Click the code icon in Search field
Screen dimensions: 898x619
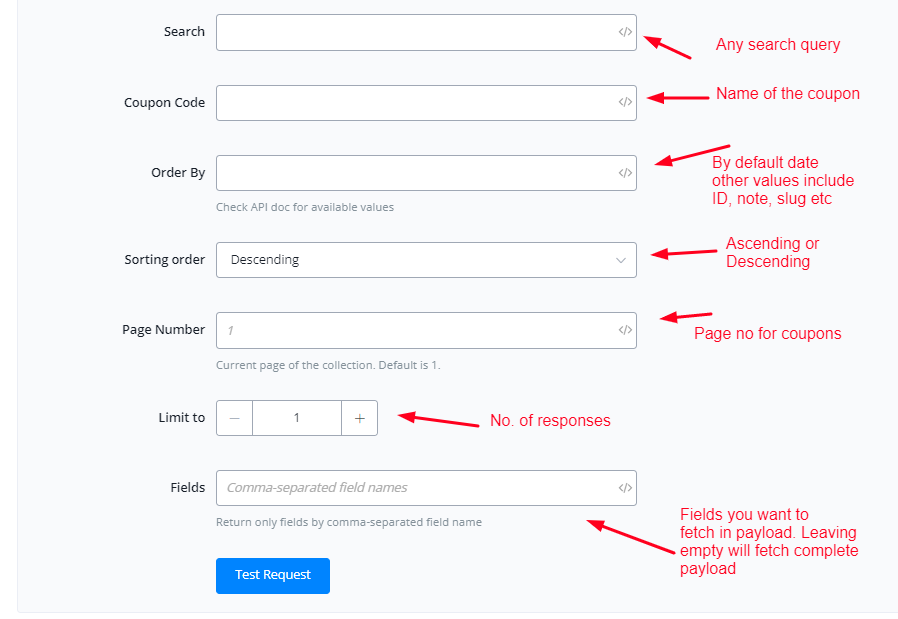coord(625,32)
